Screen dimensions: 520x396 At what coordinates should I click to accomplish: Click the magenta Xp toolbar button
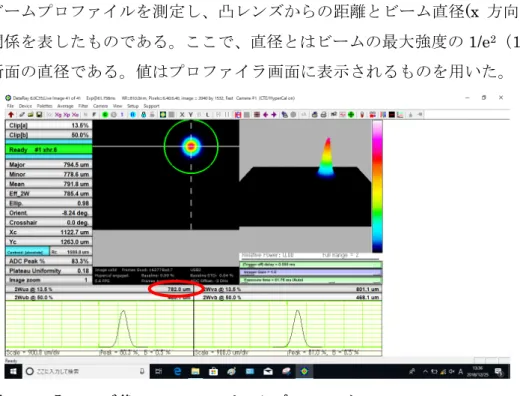coord(67,115)
